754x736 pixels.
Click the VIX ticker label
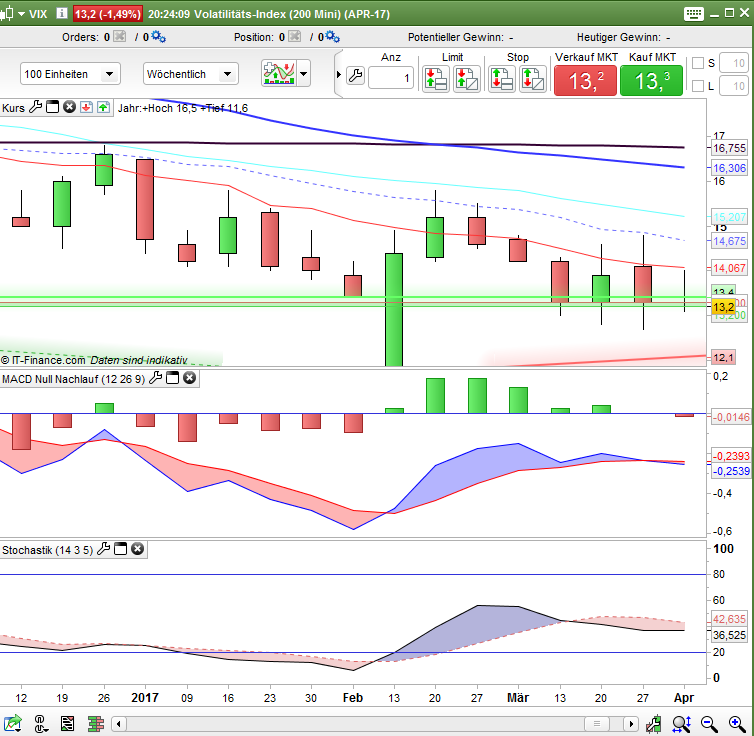tap(38, 14)
